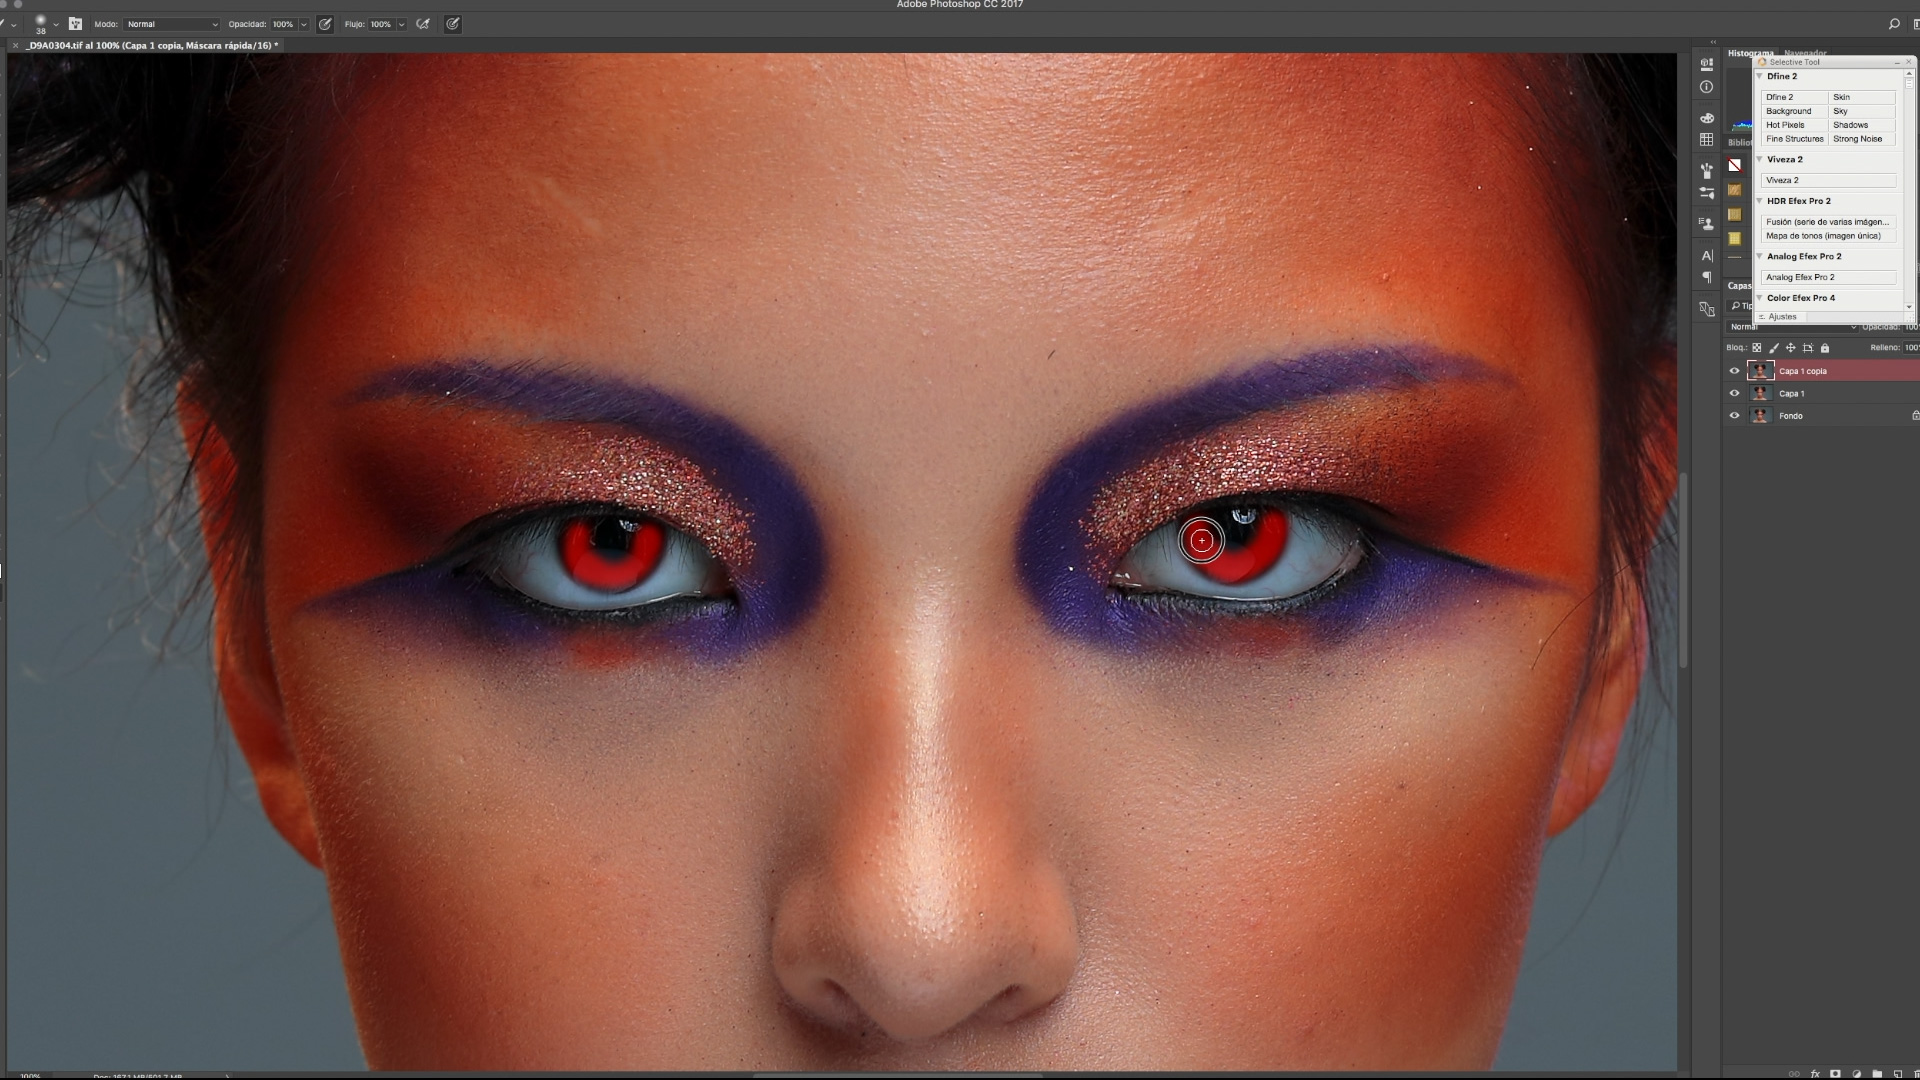Open the layer blend mode Normal dropdown
The image size is (1920, 1080).
[x=1792, y=327]
